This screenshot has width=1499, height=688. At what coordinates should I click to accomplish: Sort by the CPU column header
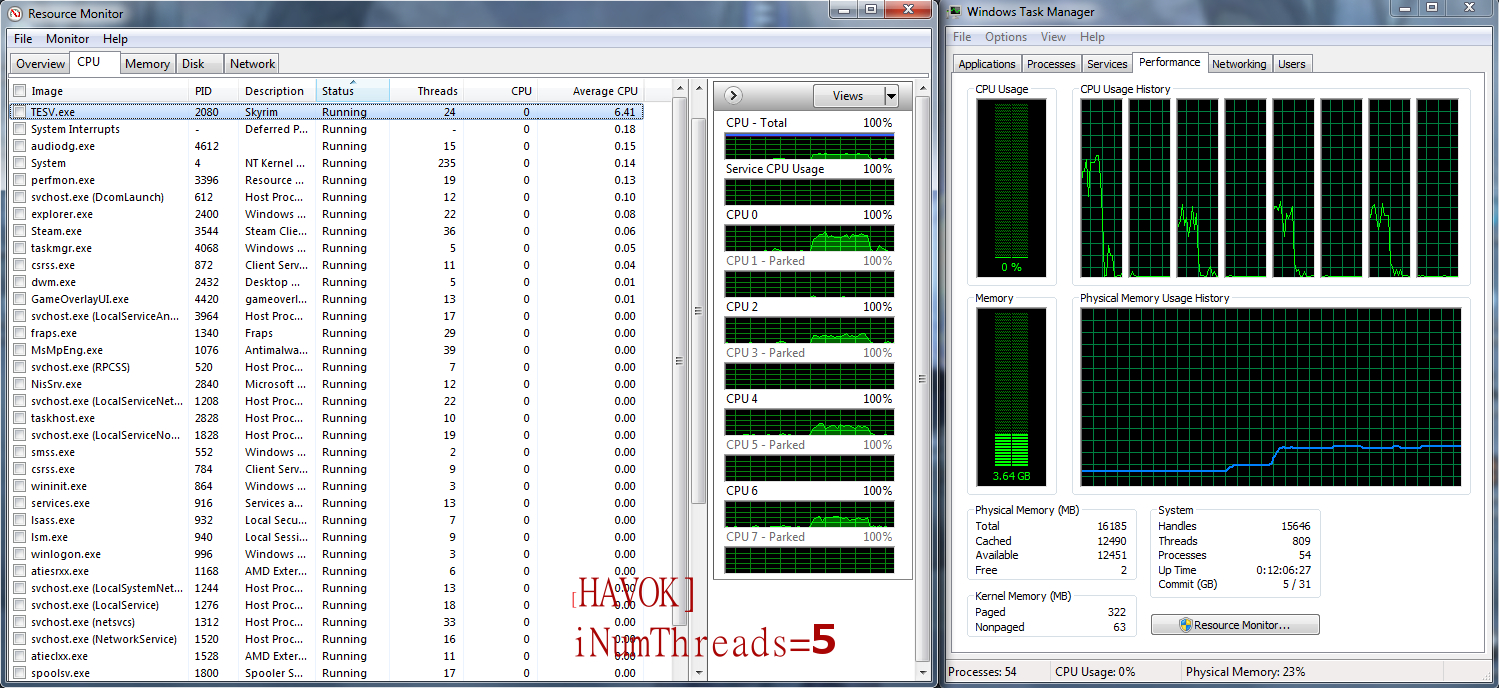click(x=501, y=91)
